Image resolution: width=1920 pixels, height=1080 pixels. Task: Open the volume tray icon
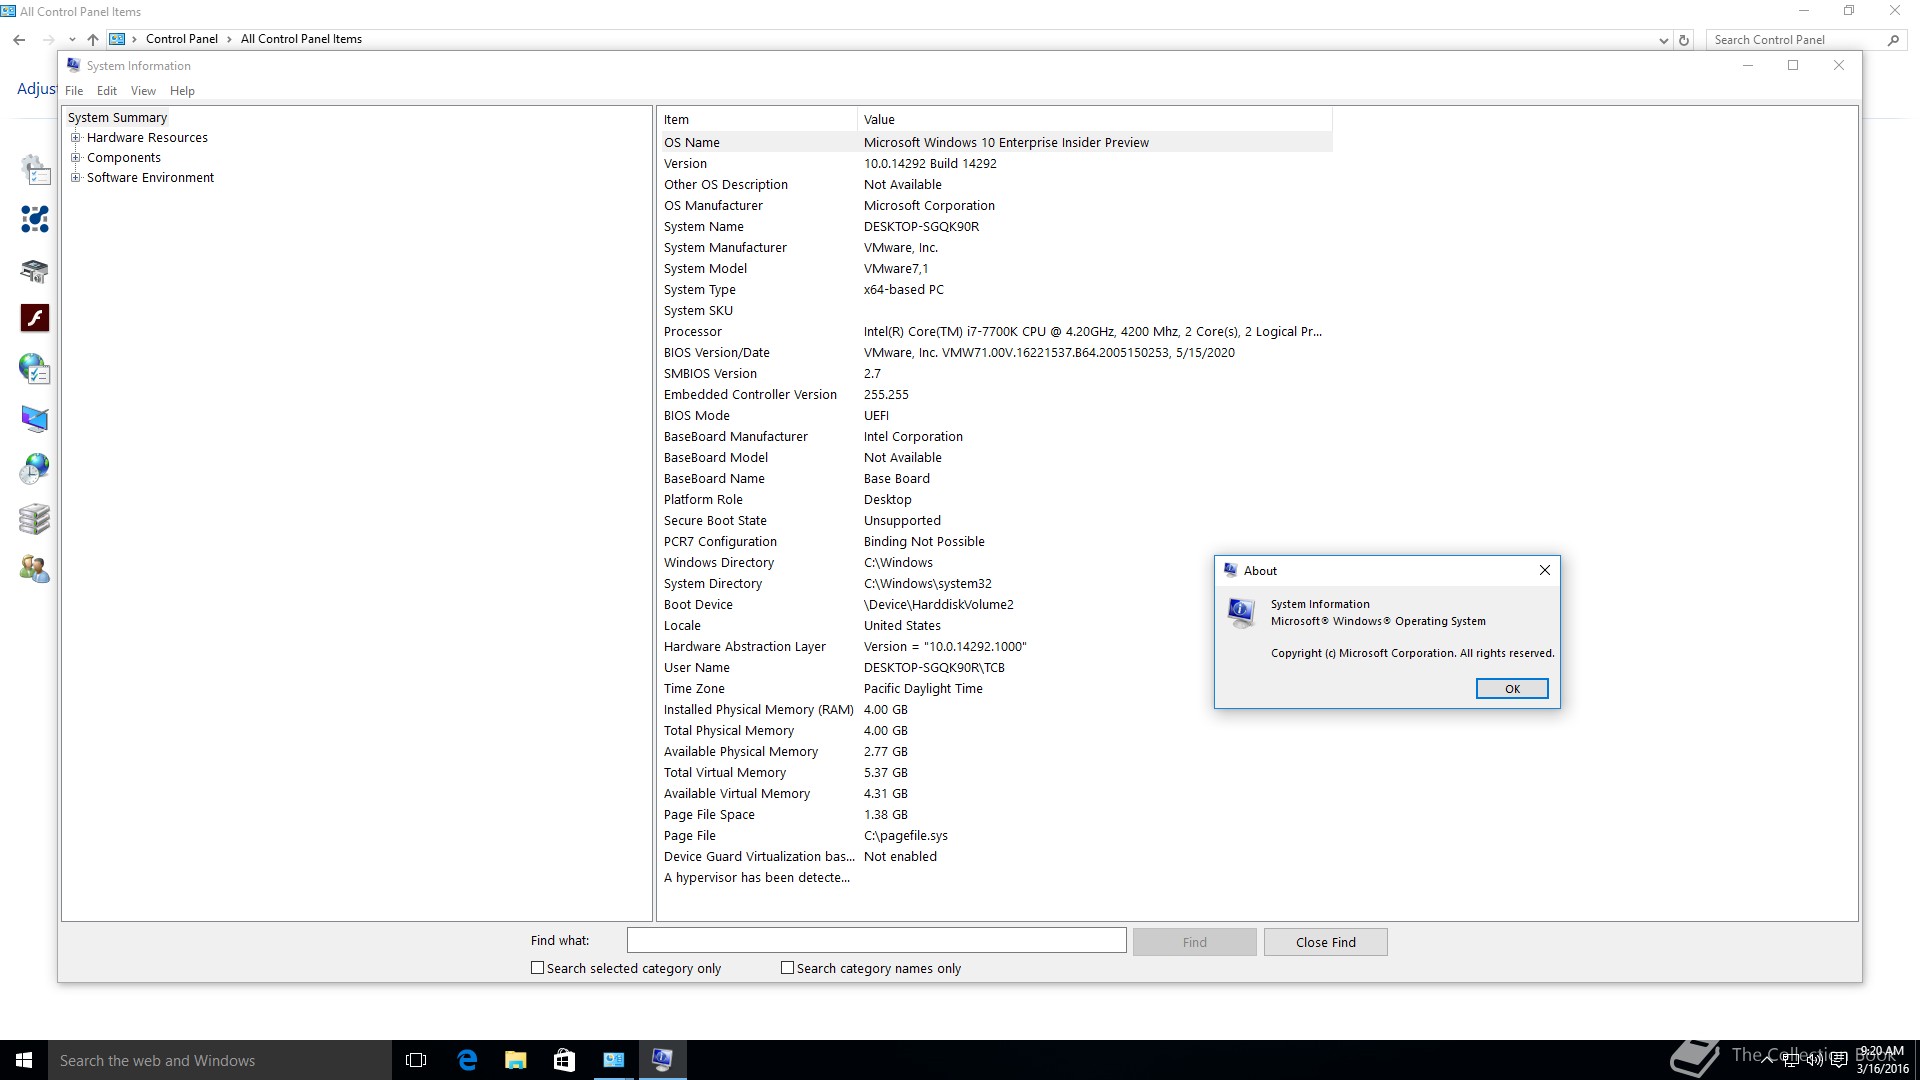[x=1814, y=1060]
